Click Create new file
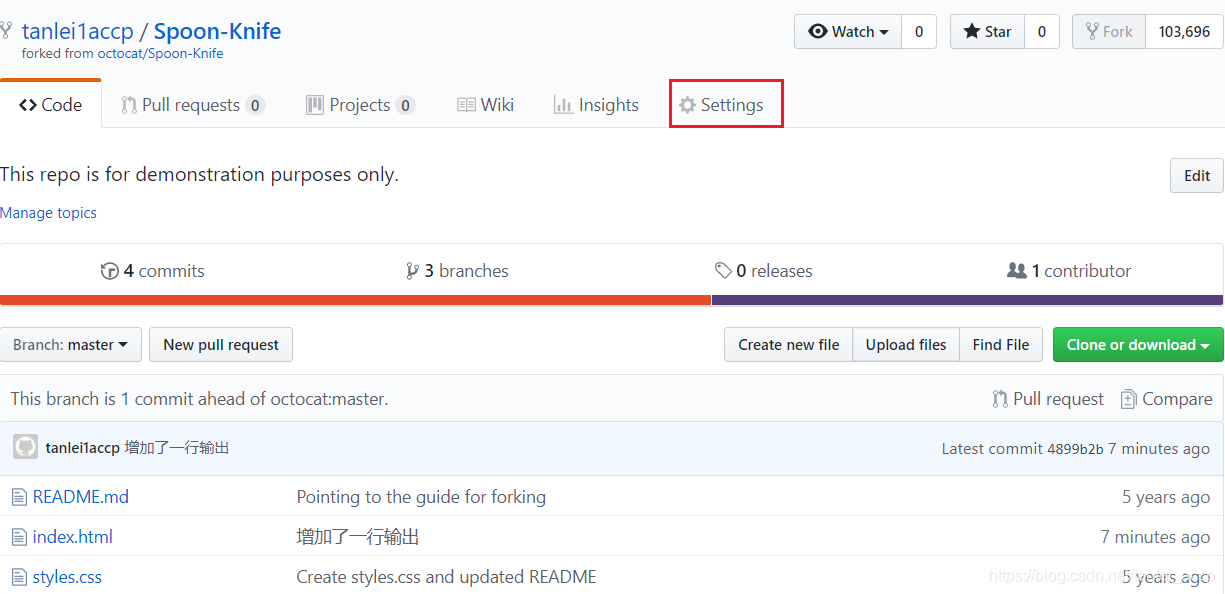The width and height of the screenshot is (1225, 594). click(x=788, y=345)
